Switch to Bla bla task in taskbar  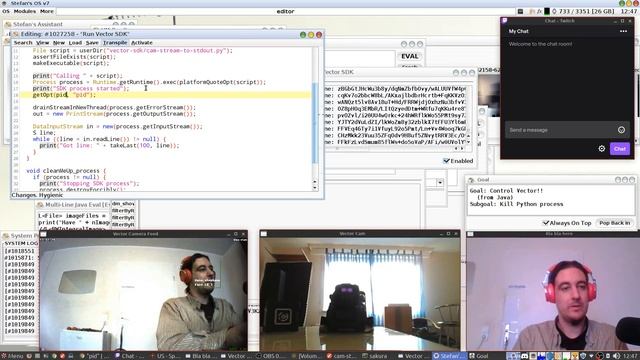click(201, 356)
